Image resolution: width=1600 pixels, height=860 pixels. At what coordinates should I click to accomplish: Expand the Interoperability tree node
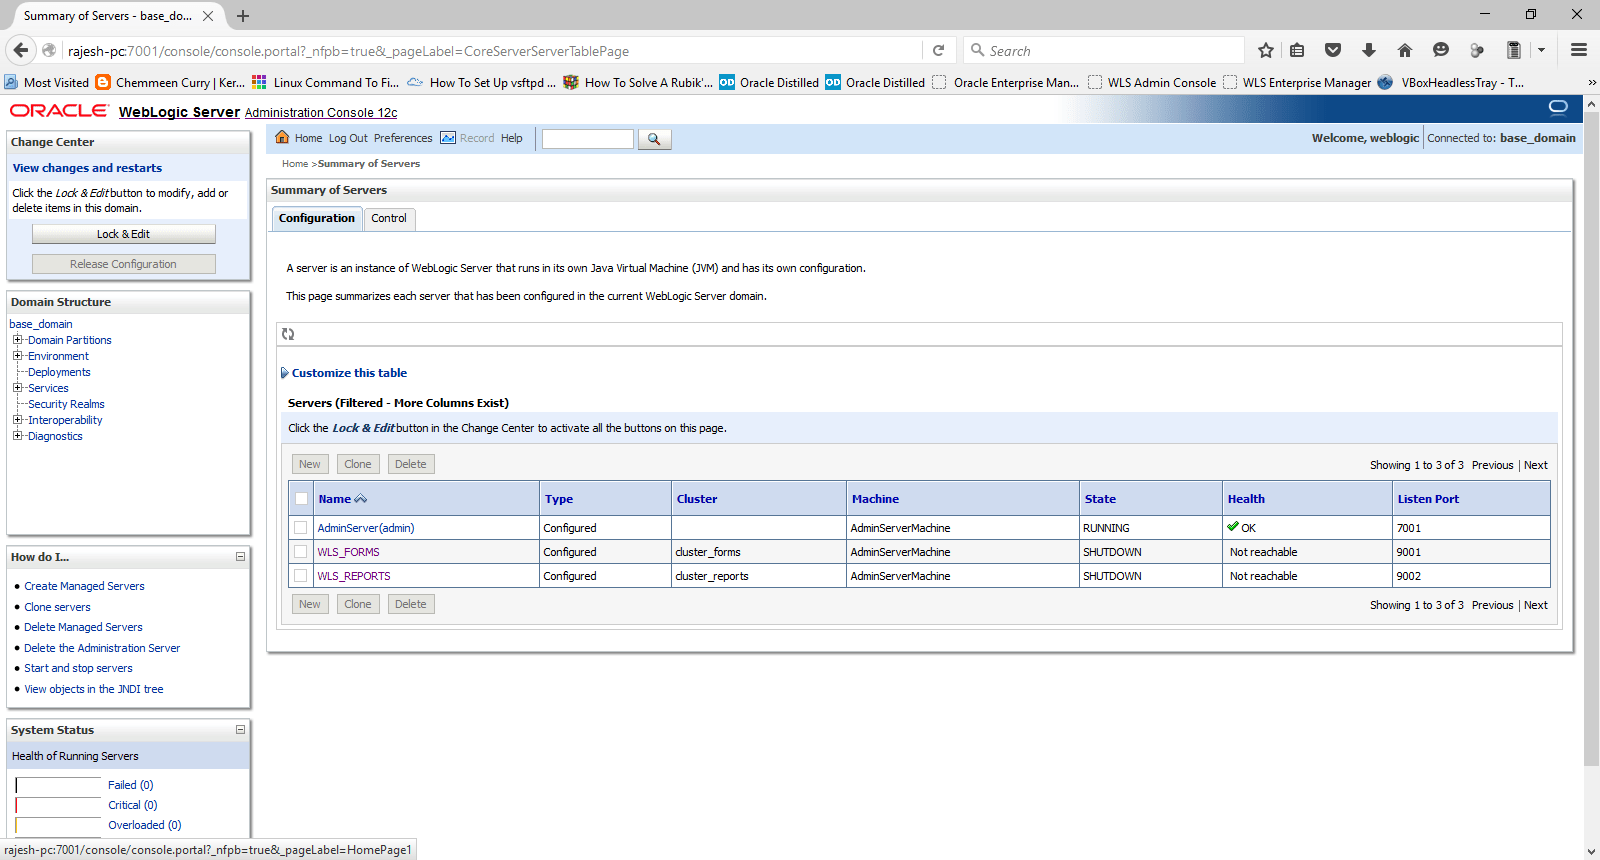tap(17, 420)
